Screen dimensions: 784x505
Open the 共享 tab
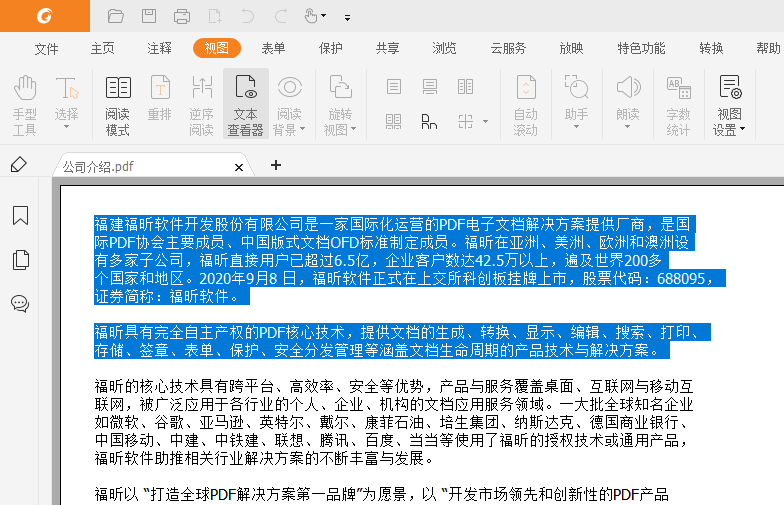tap(388, 48)
